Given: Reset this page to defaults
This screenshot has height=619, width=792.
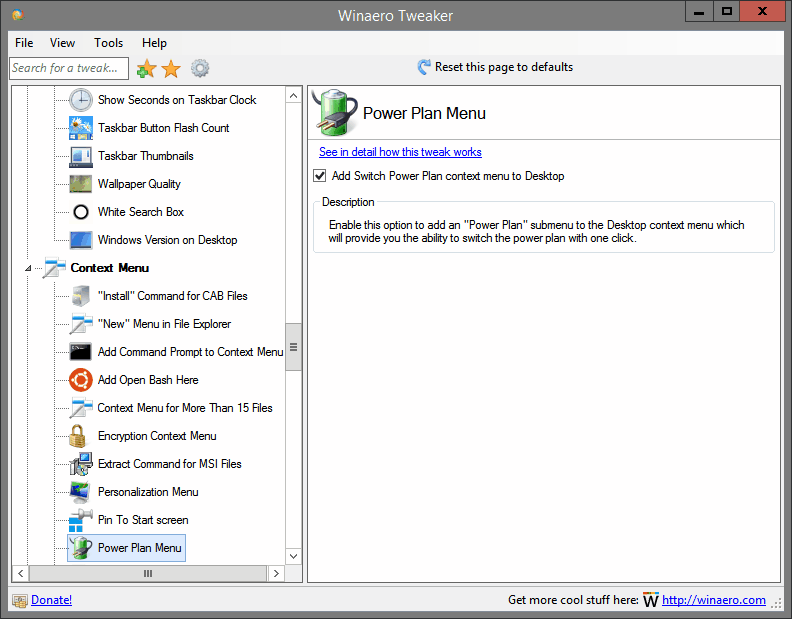Looking at the screenshot, I should pos(504,67).
